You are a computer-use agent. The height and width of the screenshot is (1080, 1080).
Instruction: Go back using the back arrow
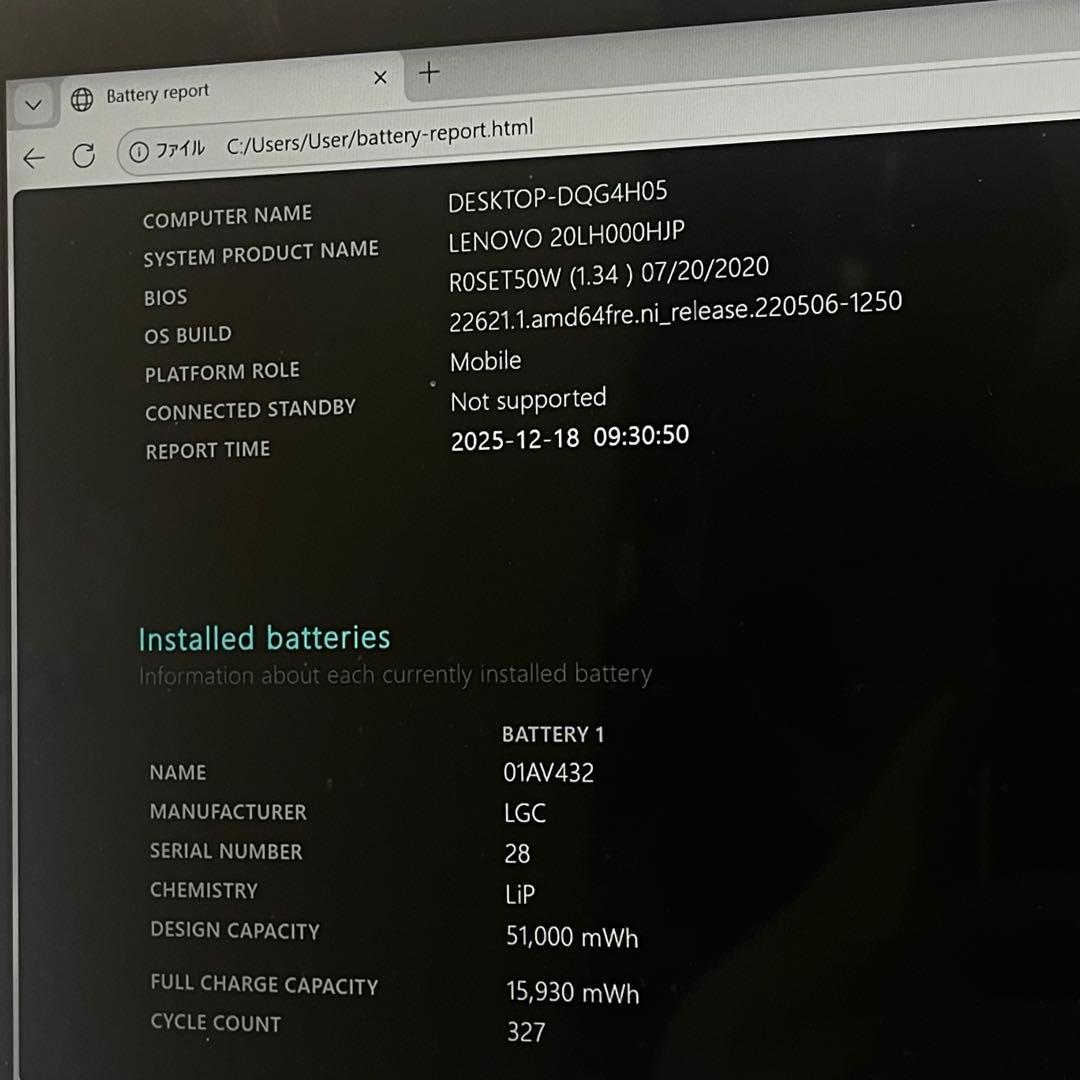coord(34,158)
